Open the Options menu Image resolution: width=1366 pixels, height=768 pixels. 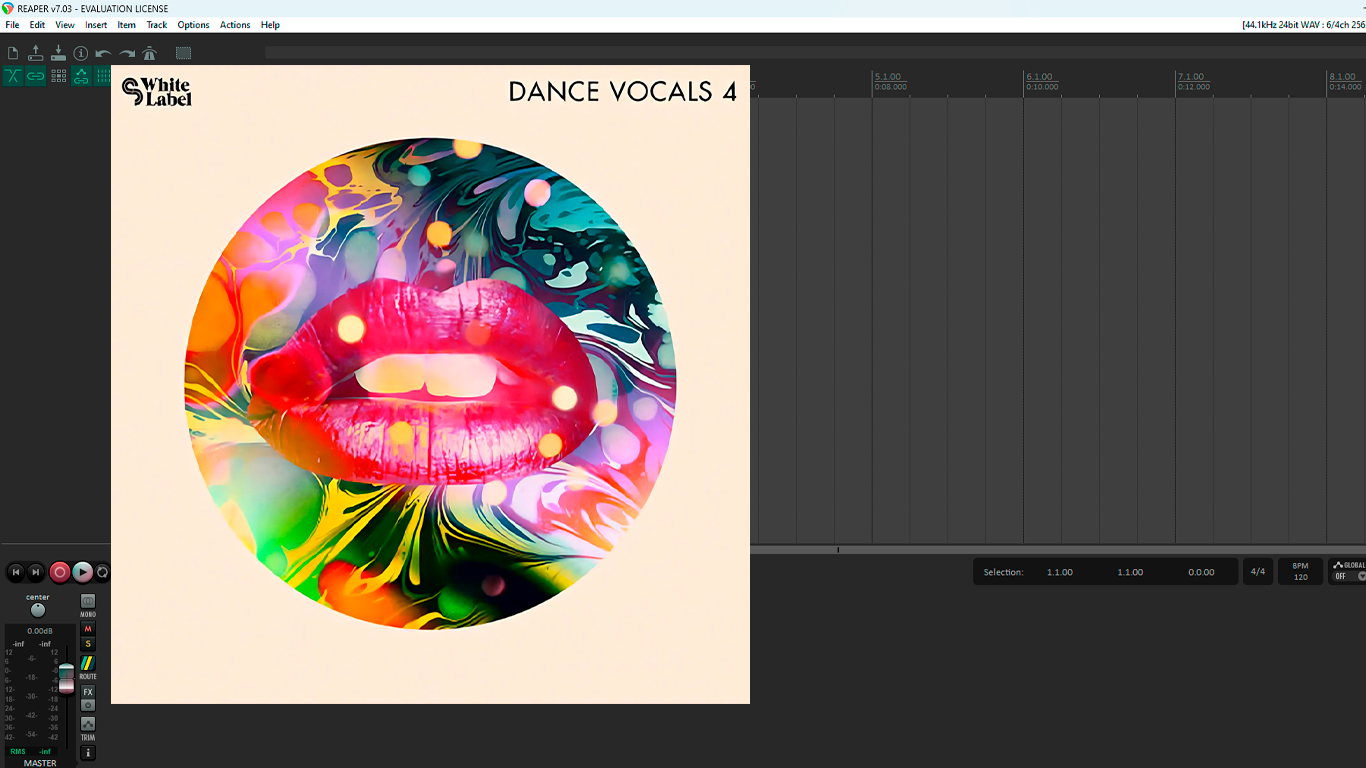click(194, 25)
